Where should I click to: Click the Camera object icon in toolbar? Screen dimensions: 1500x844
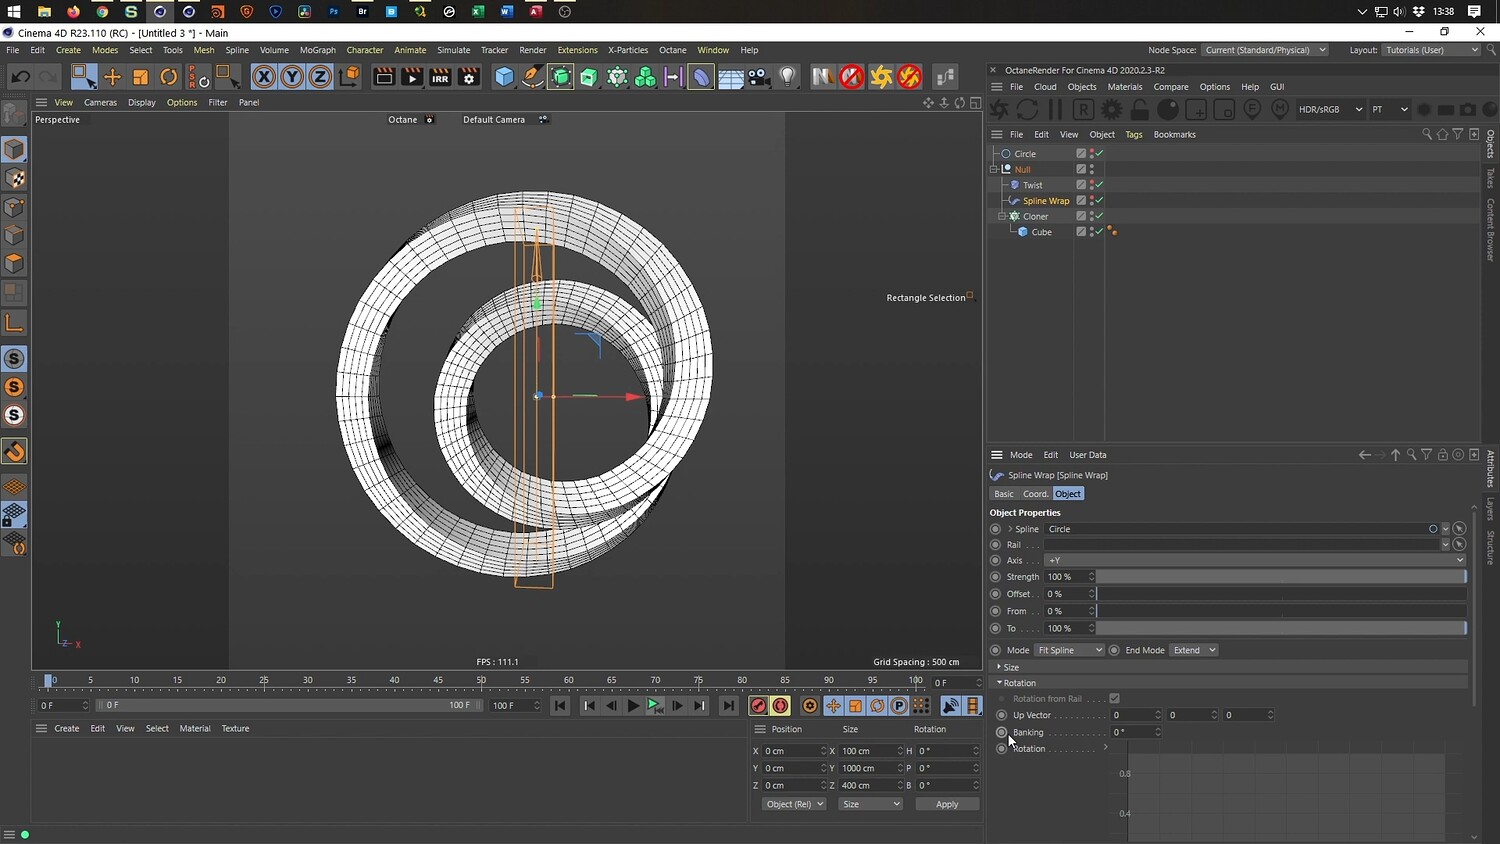coord(759,77)
